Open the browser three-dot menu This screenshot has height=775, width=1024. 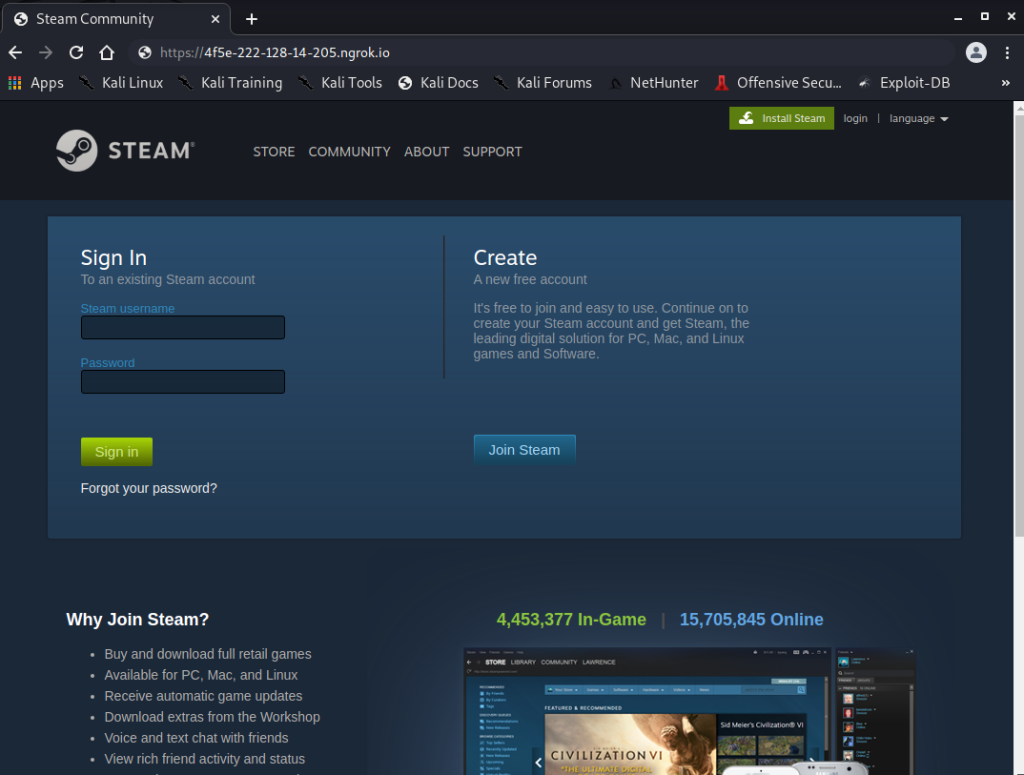(x=1007, y=53)
